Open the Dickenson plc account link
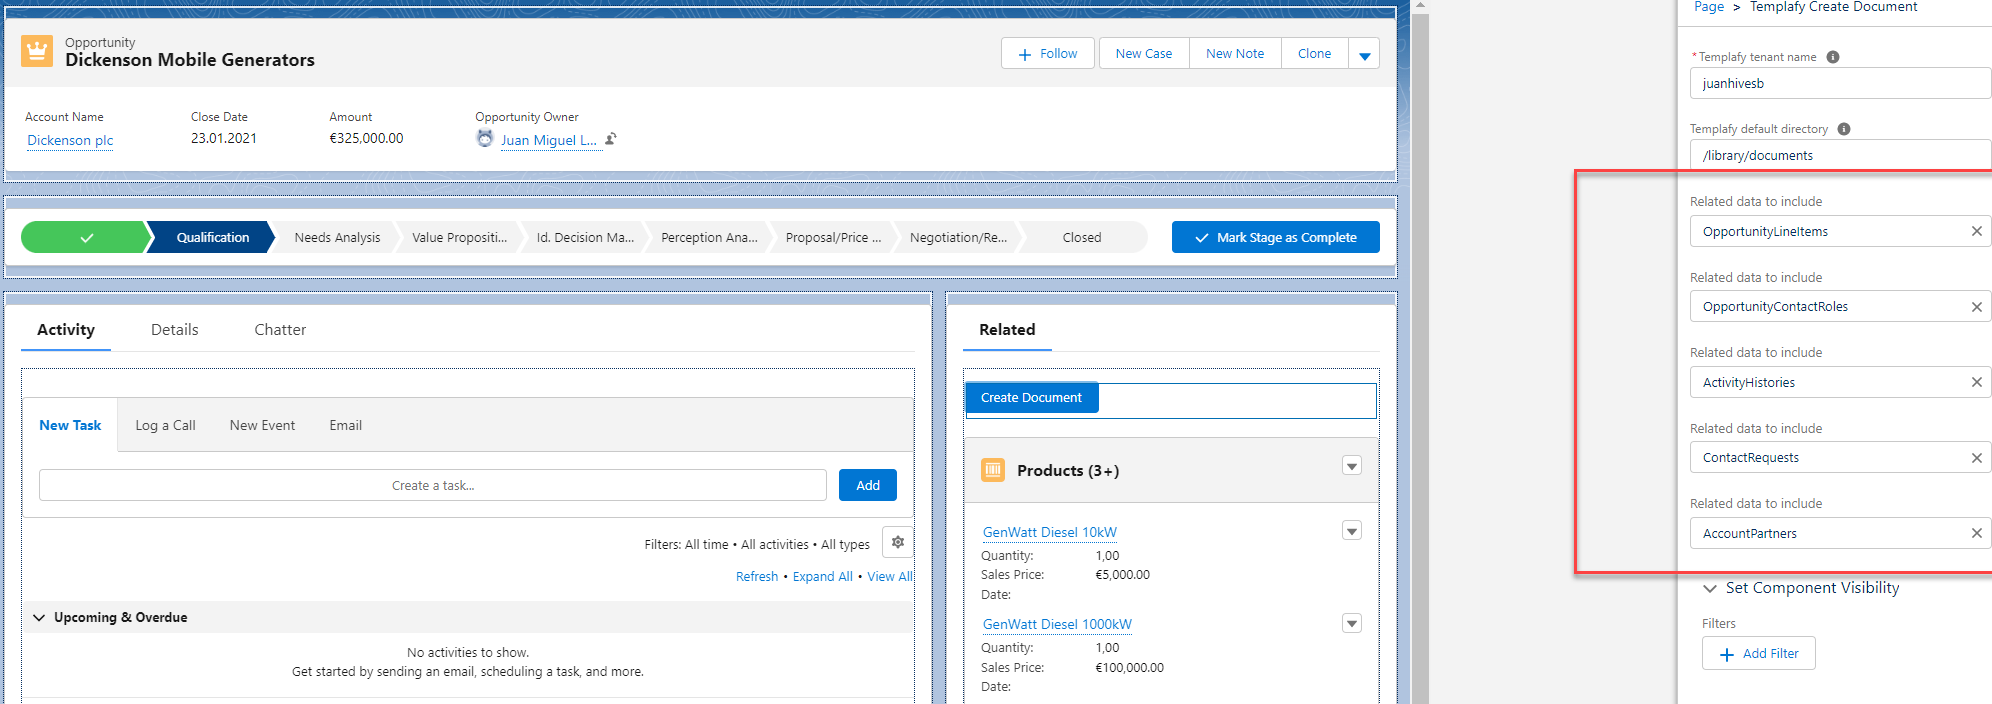This screenshot has height=704, width=1992. coord(70,140)
